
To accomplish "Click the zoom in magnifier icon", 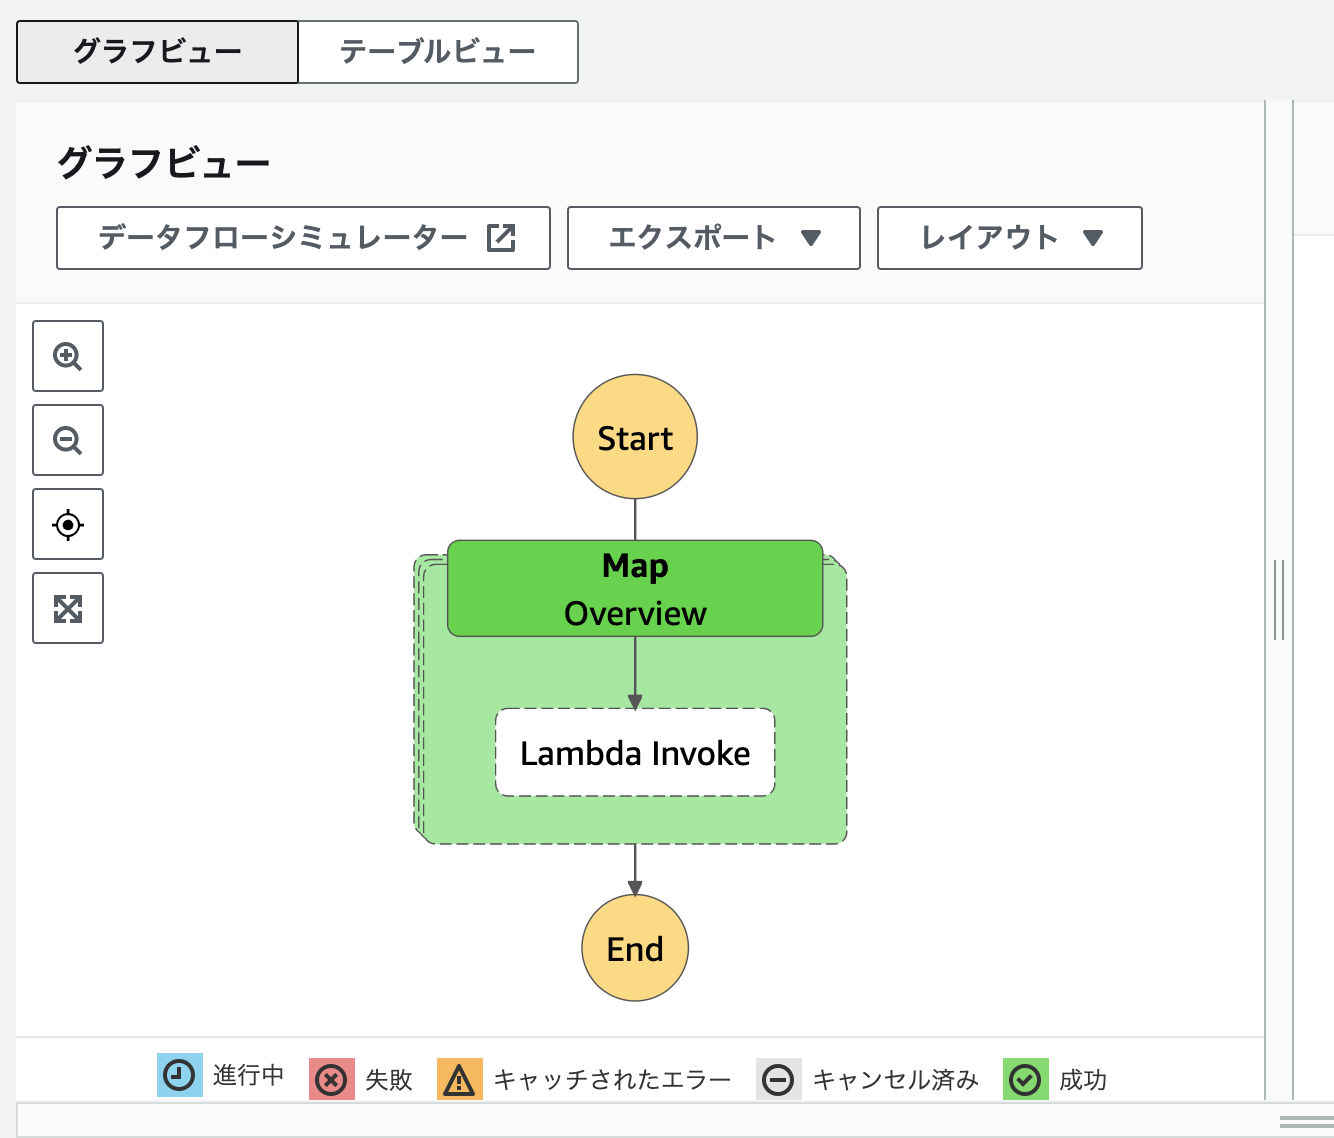I will pos(67,355).
